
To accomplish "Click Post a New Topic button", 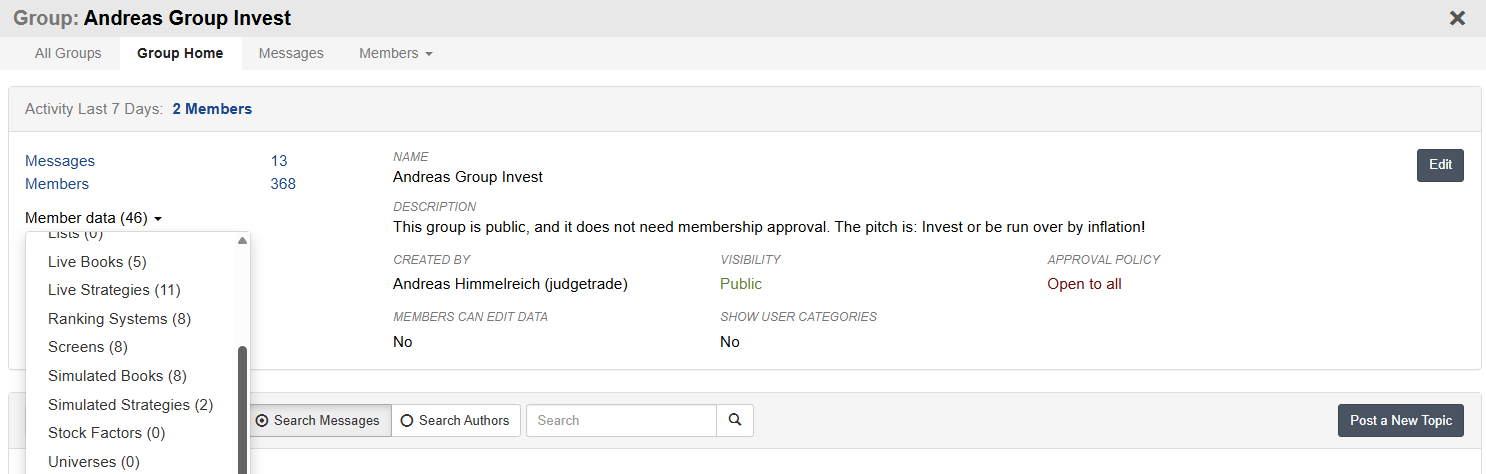I will [1401, 421].
